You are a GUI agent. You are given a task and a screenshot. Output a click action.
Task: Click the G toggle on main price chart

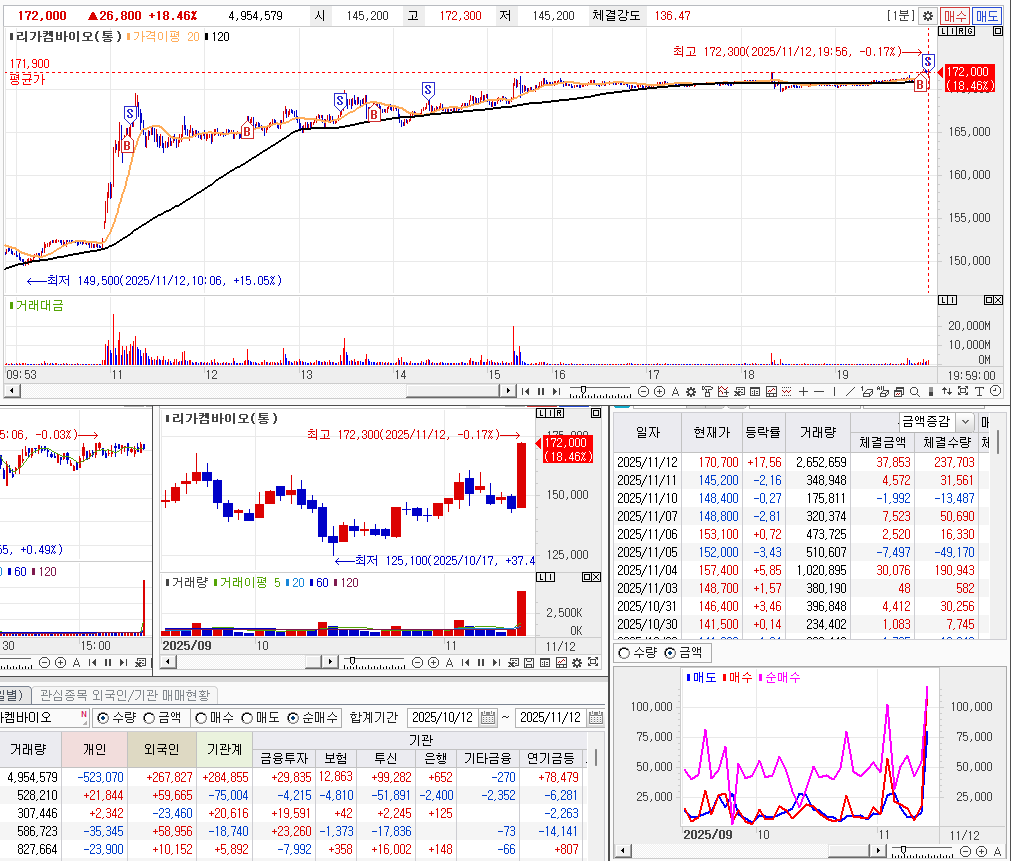[x=970, y=31]
